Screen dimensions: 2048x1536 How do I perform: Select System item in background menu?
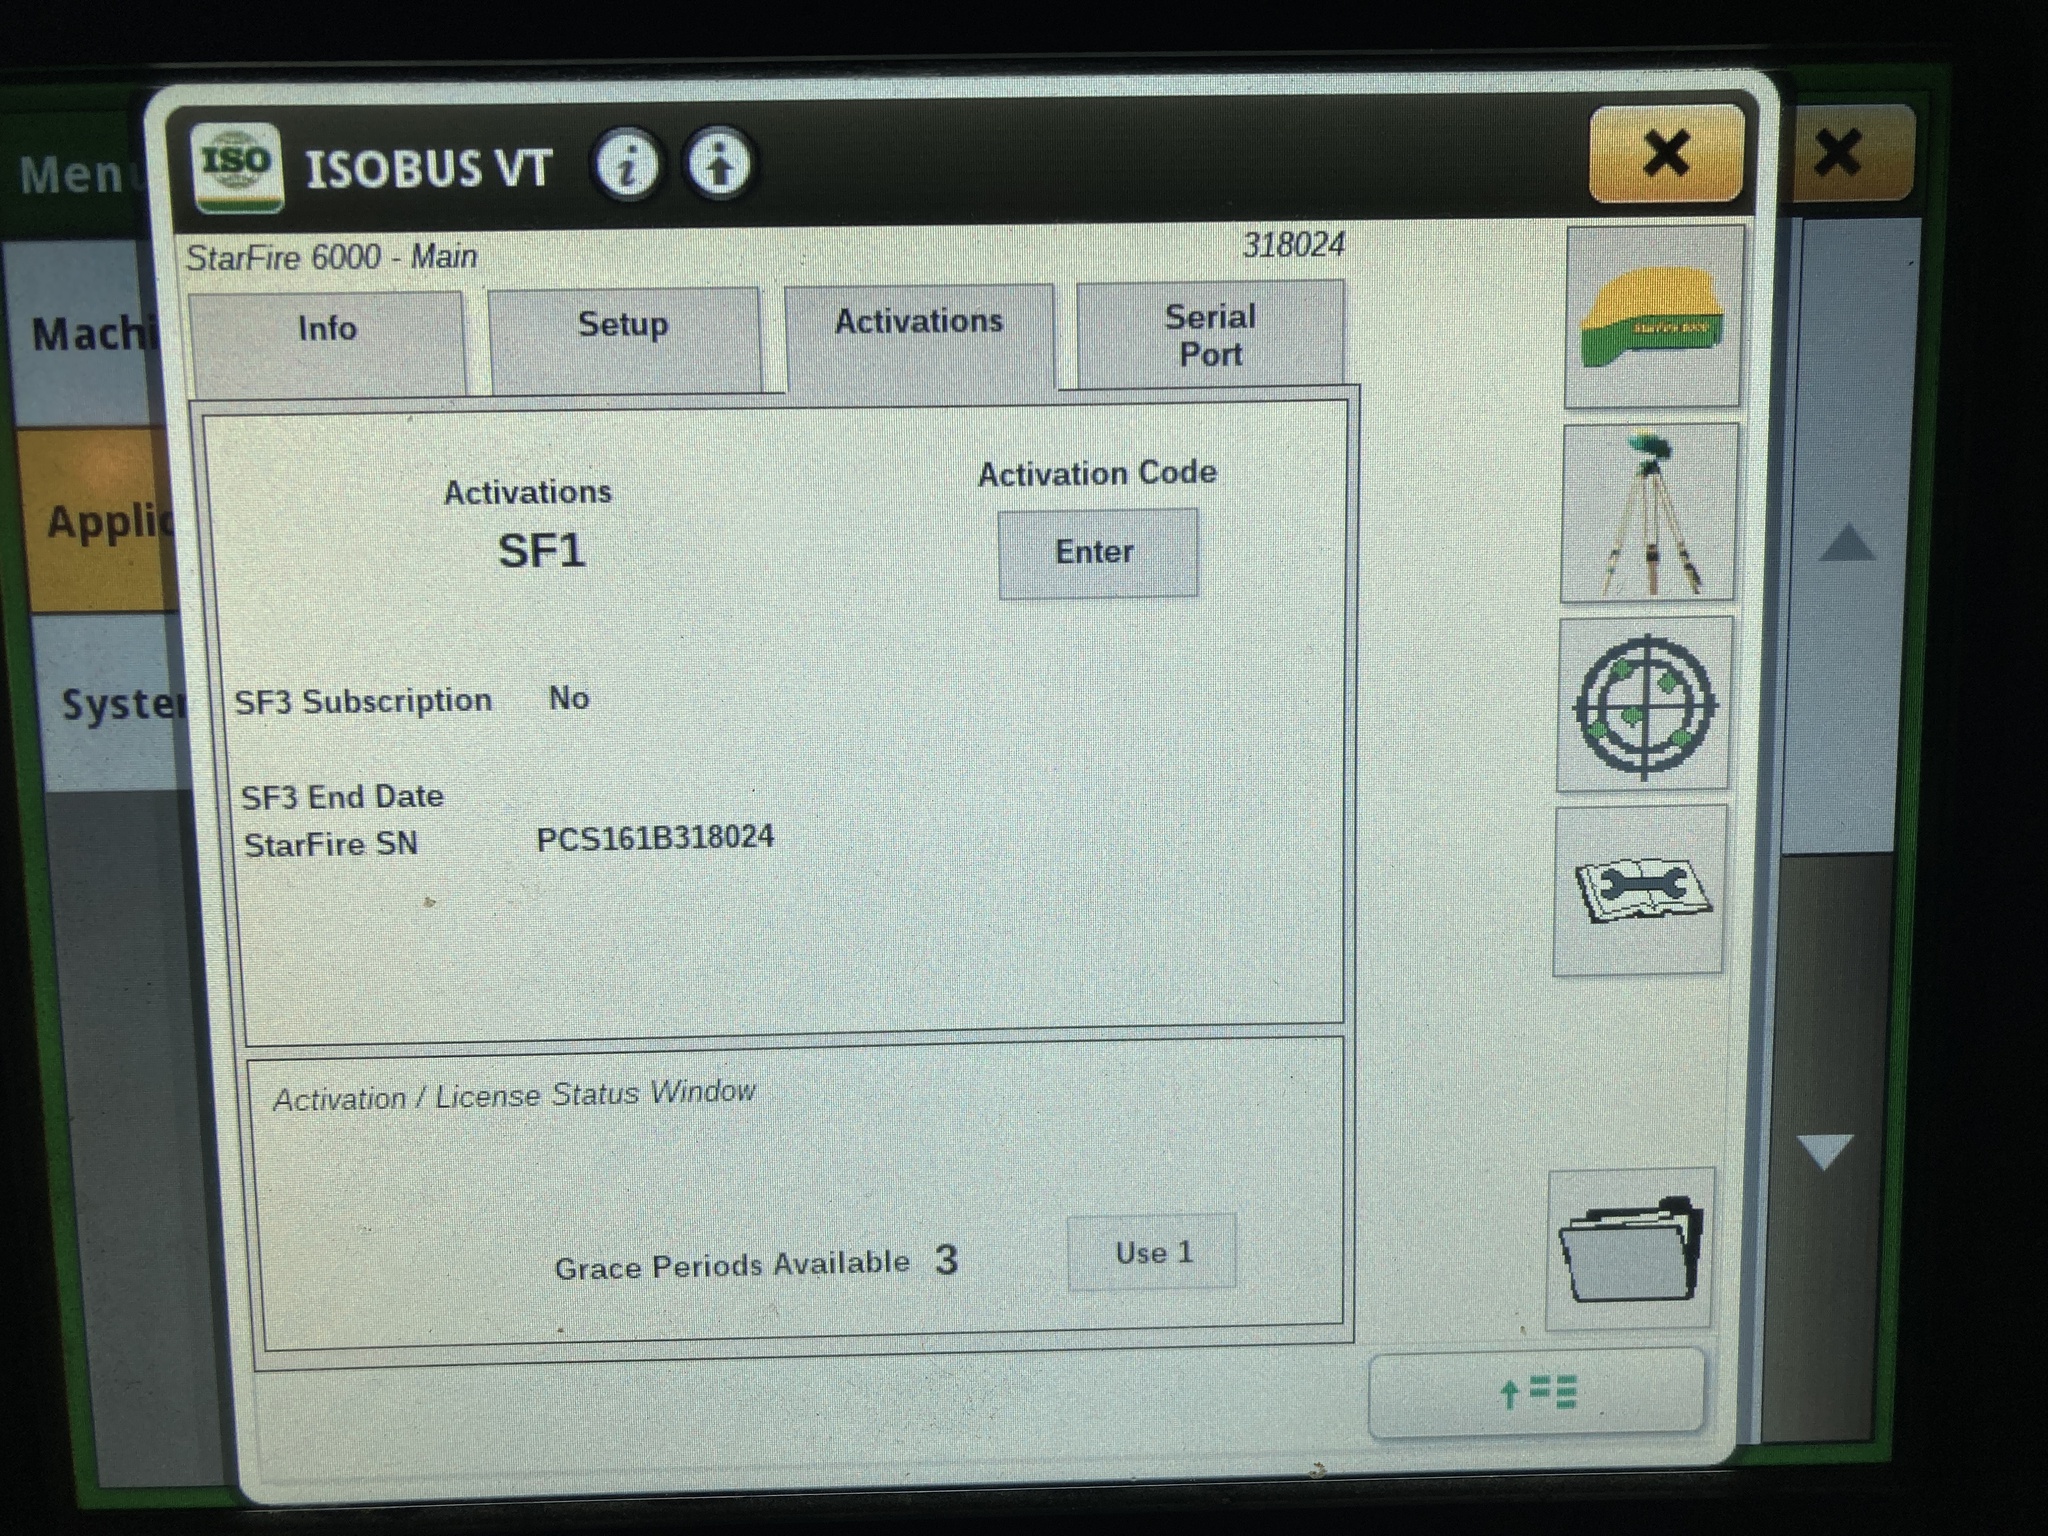click(x=115, y=704)
